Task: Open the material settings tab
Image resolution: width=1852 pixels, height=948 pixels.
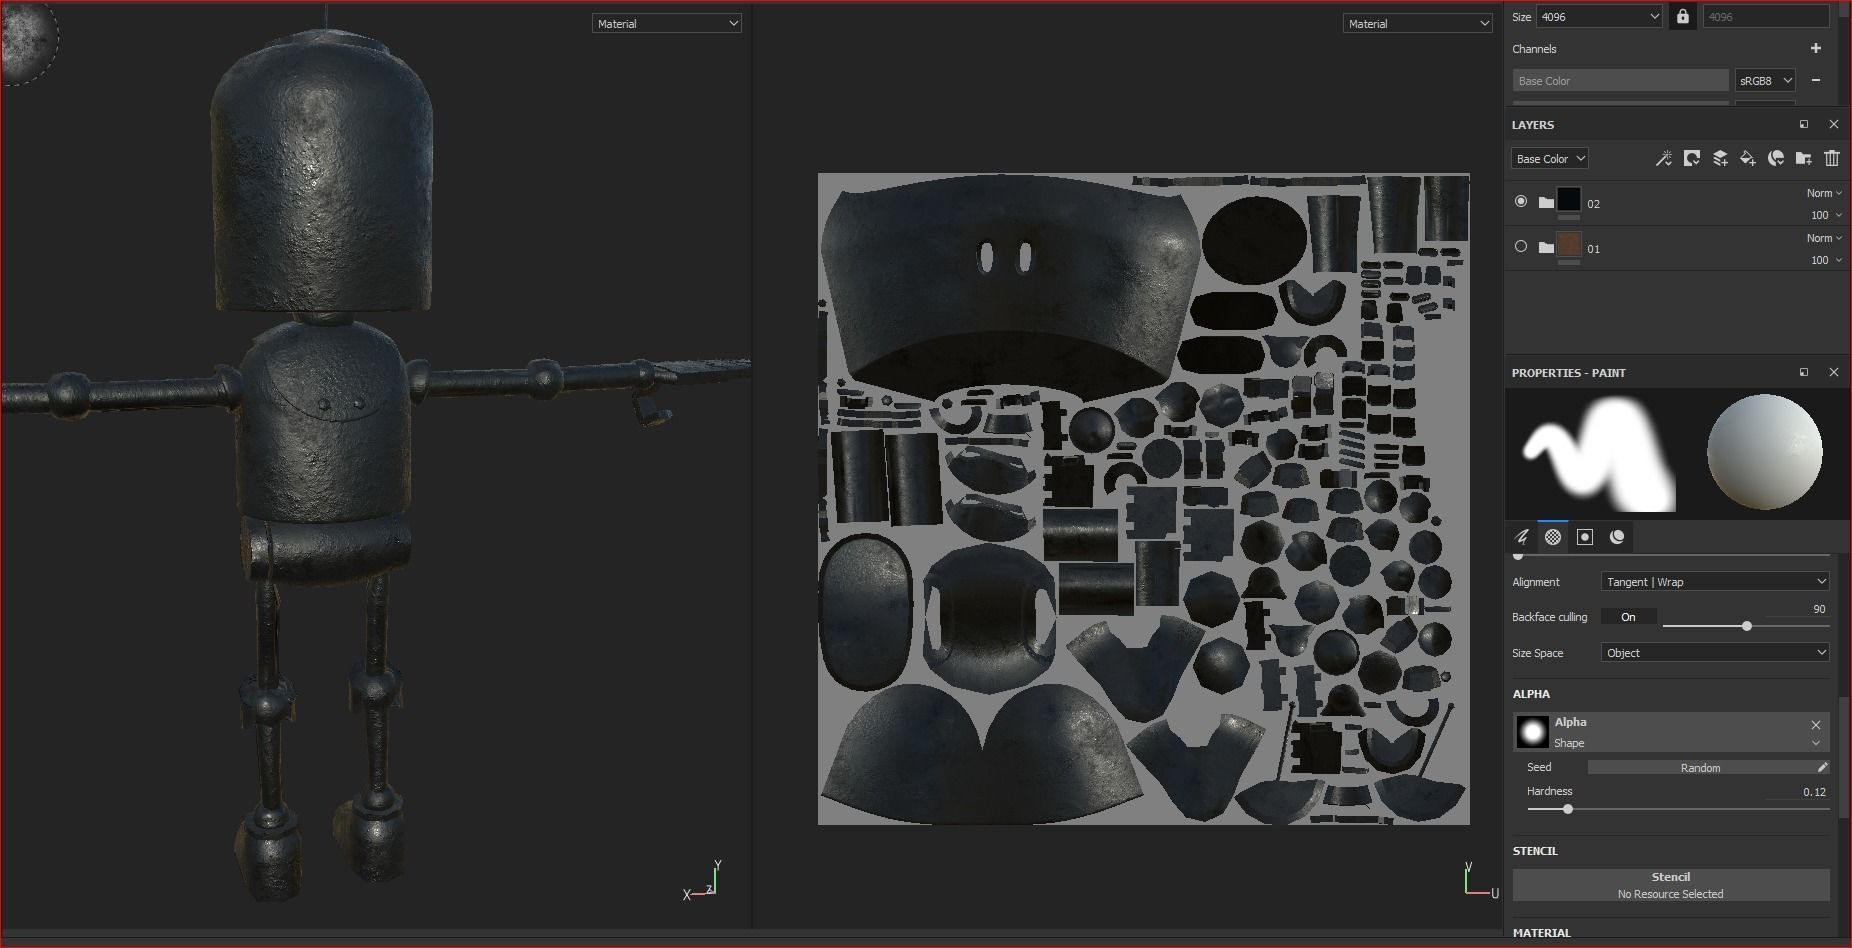Action: click(1617, 537)
